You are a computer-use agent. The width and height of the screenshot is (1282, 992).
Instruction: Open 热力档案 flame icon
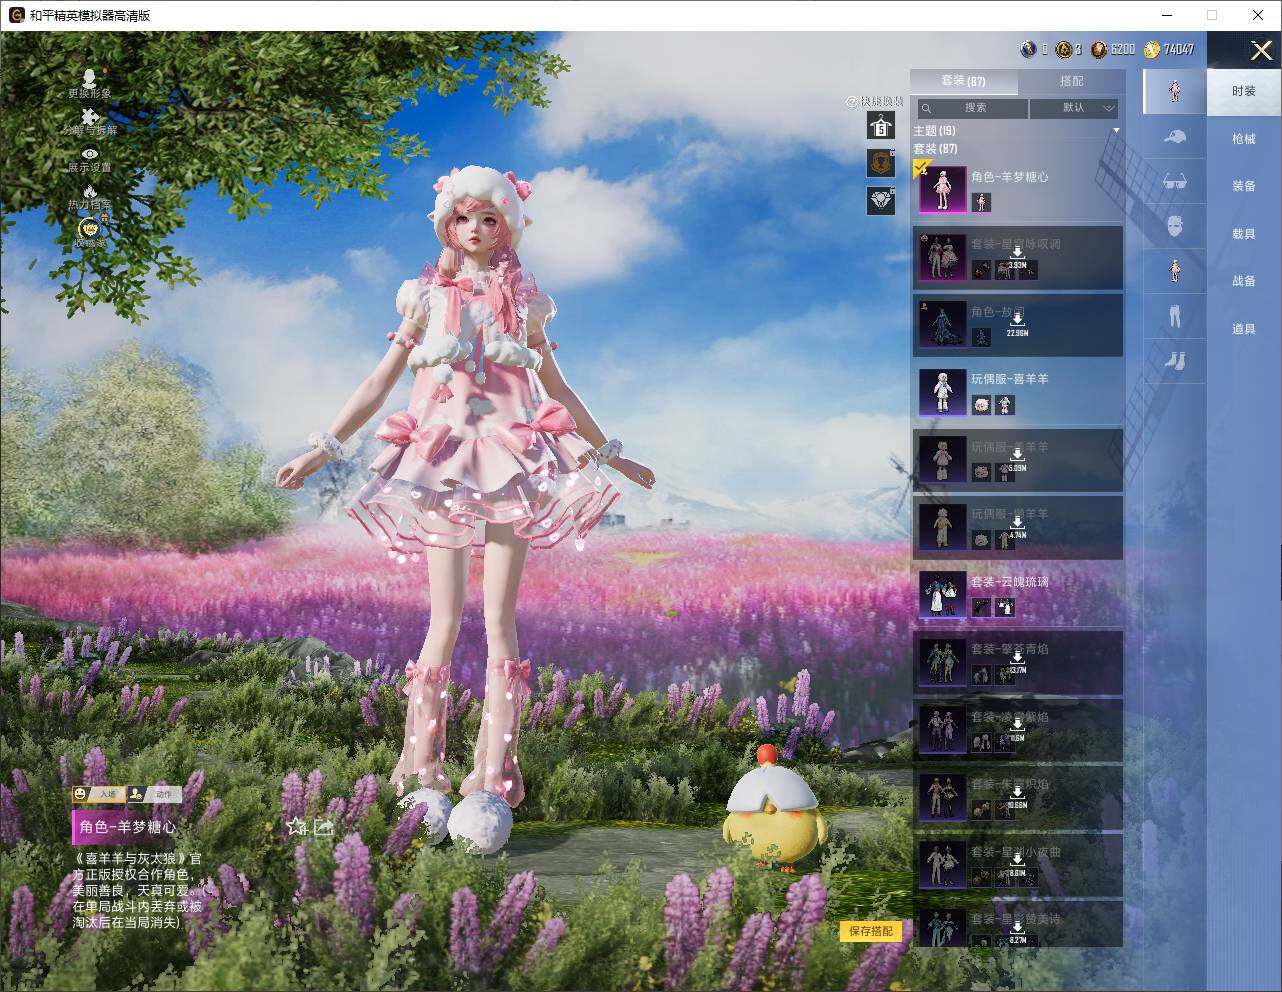pyautogui.click(x=90, y=191)
